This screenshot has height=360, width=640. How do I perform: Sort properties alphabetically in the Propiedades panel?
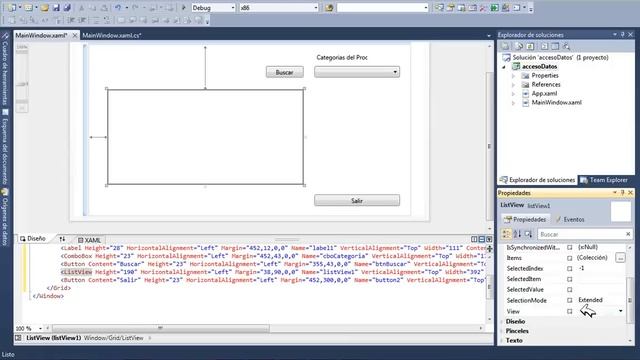pos(518,234)
